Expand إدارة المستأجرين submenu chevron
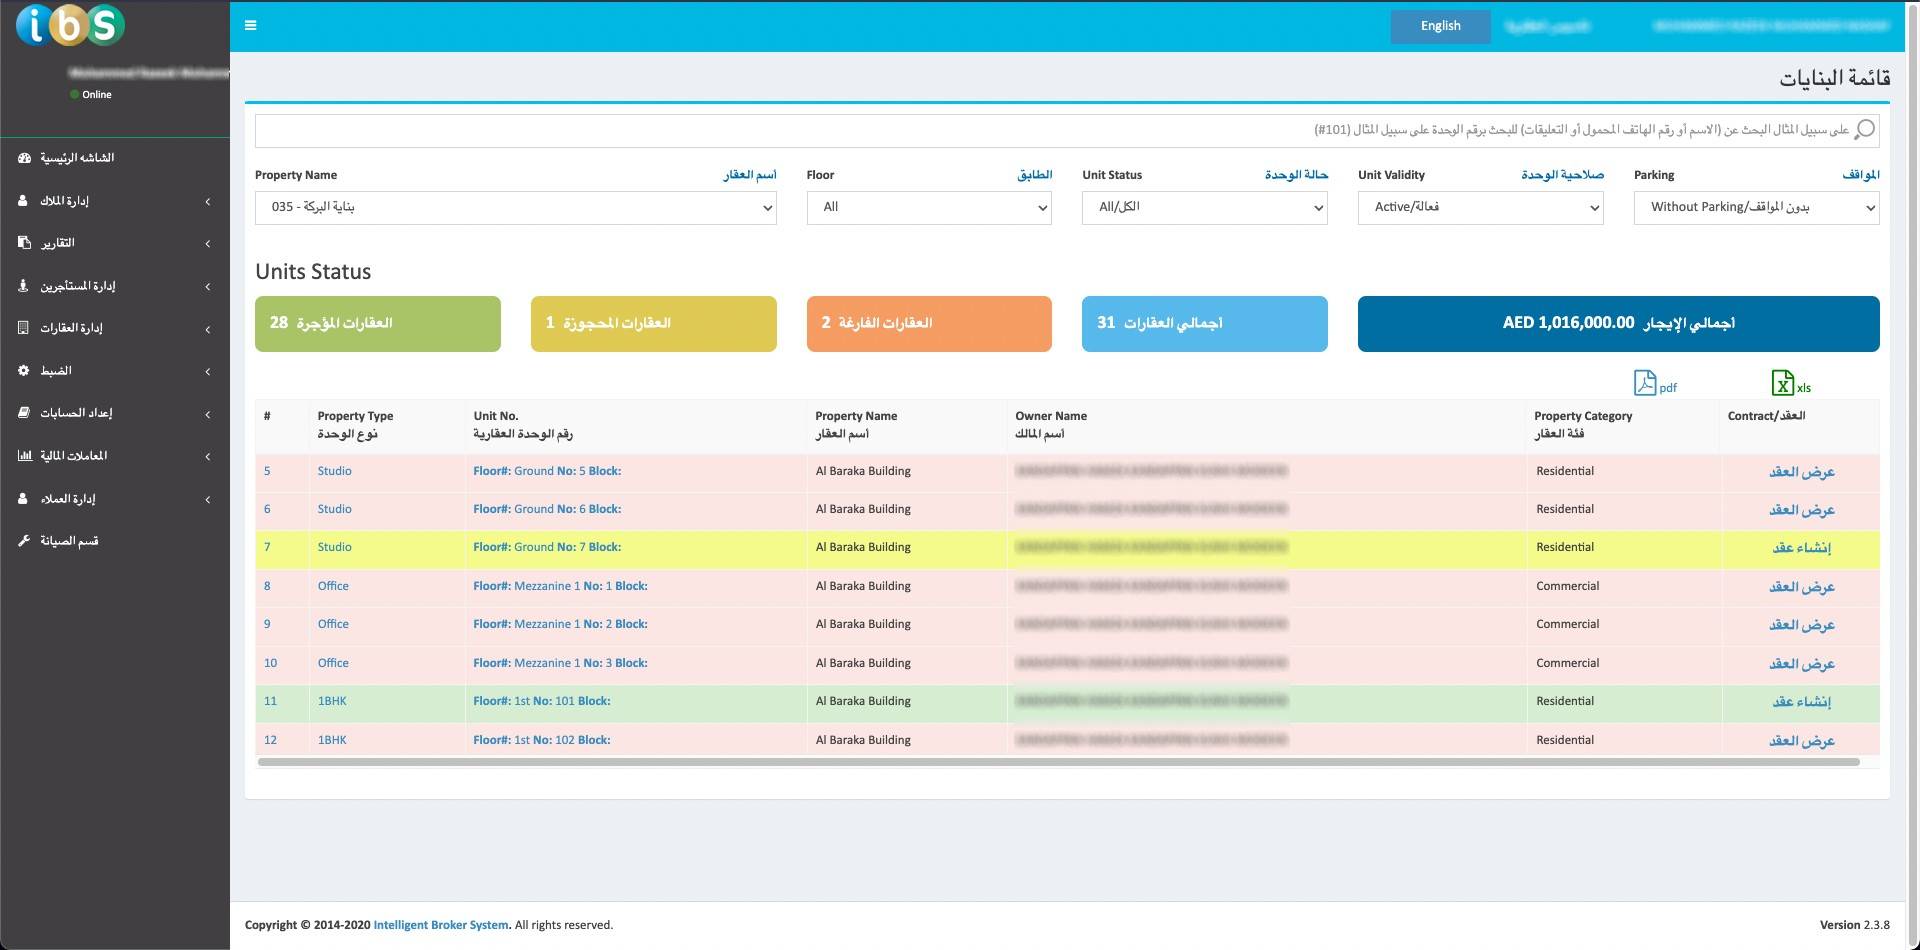1920x950 pixels. (x=208, y=287)
